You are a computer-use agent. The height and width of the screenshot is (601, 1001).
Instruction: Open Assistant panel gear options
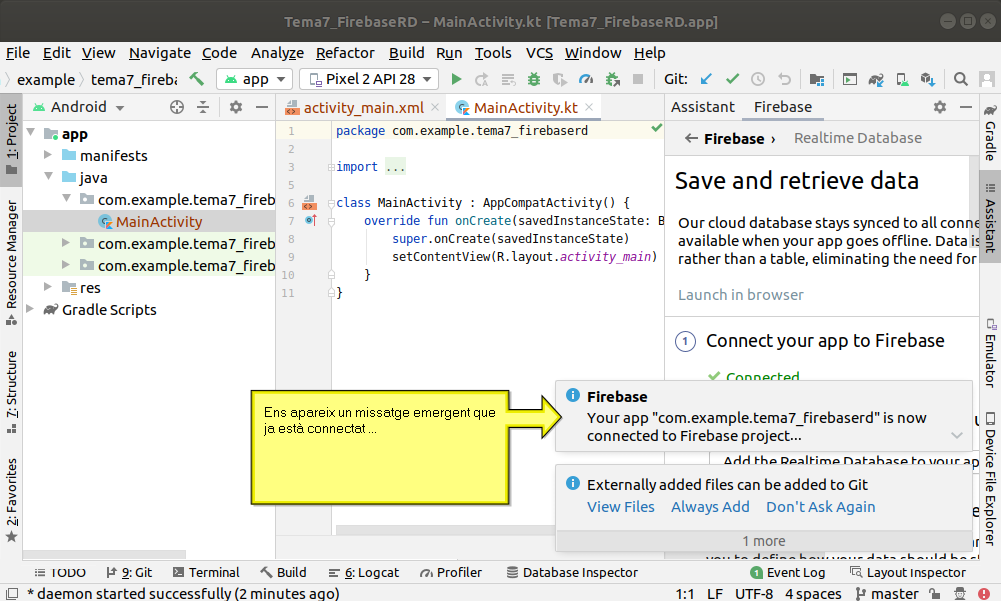[940, 107]
